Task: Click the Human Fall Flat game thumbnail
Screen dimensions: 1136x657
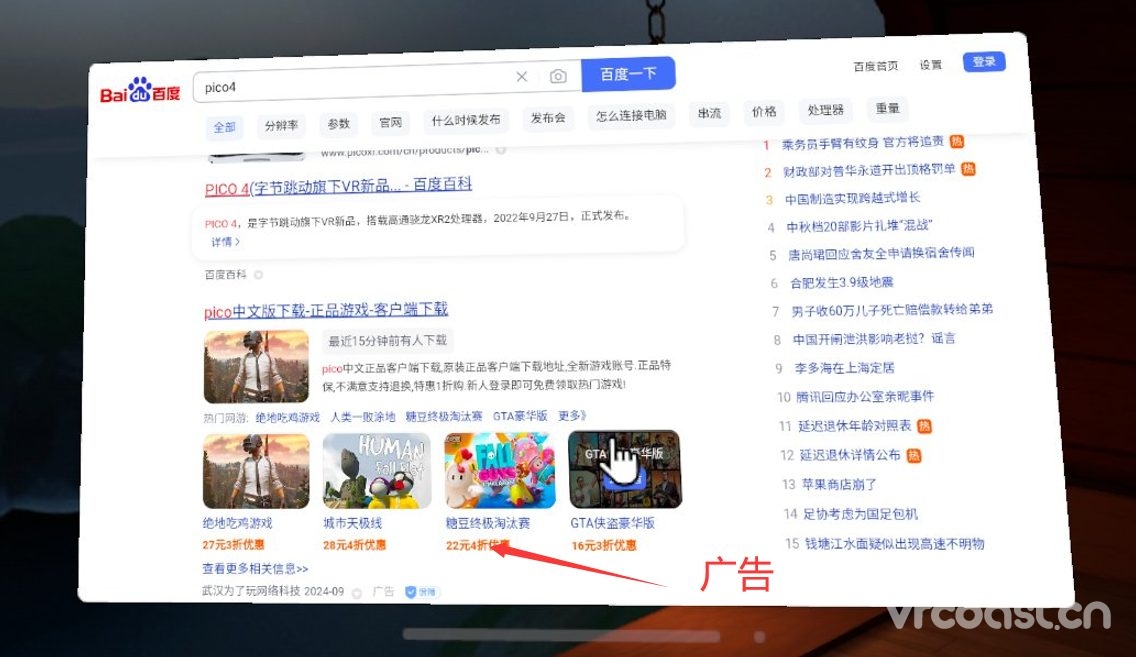Action: coord(377,471)
